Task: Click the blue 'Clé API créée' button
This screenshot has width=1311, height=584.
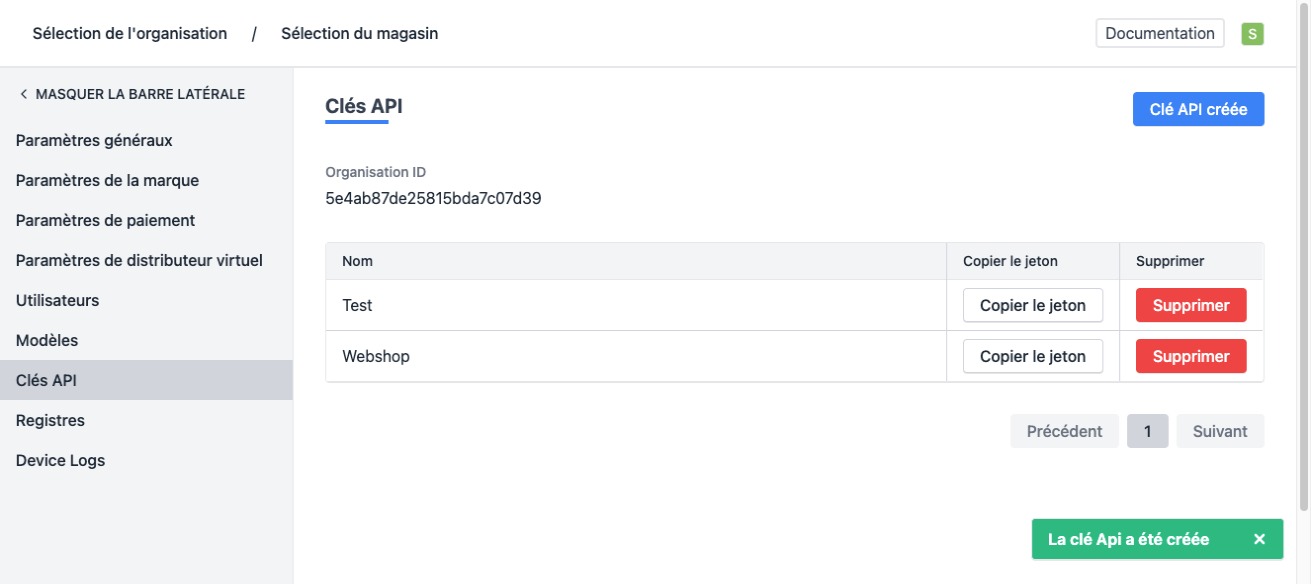Action: (1198, 109)
